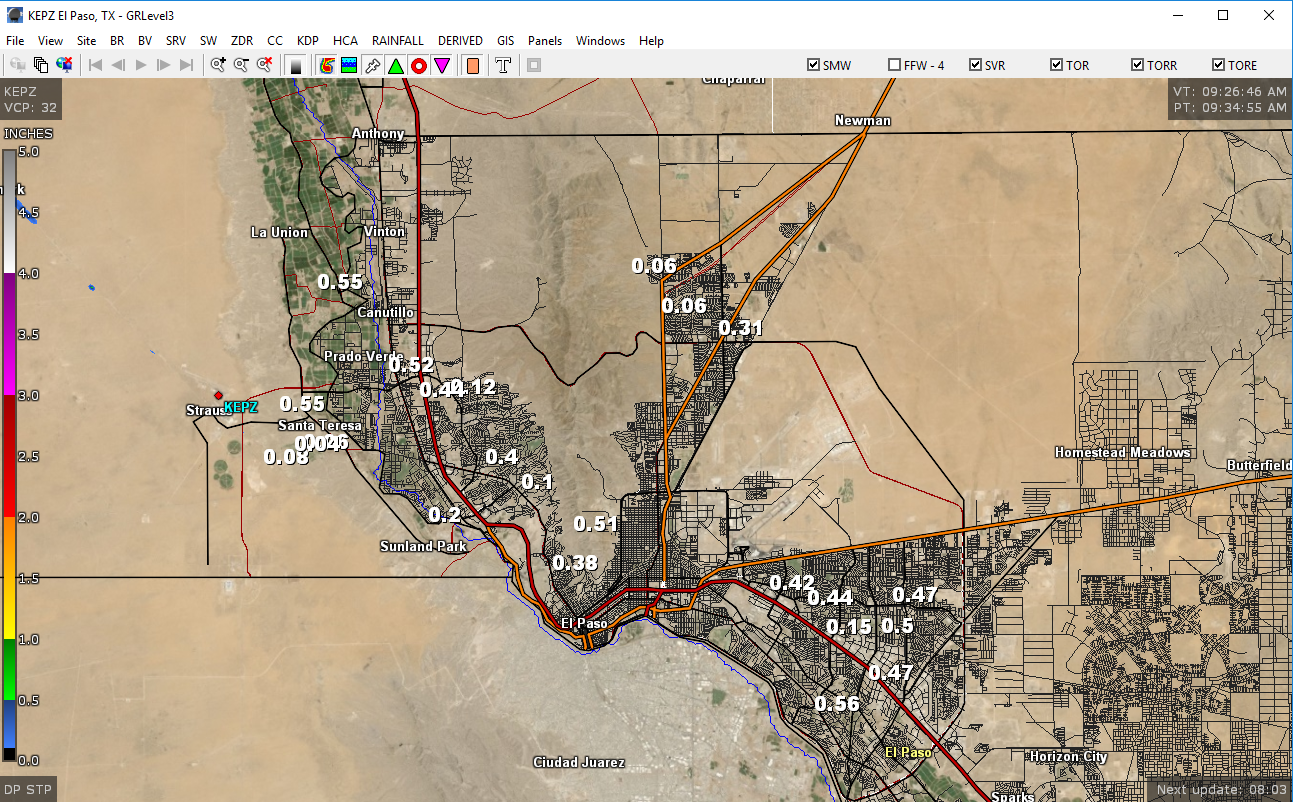Click the KEPZ radar site label

click(241, 407)
